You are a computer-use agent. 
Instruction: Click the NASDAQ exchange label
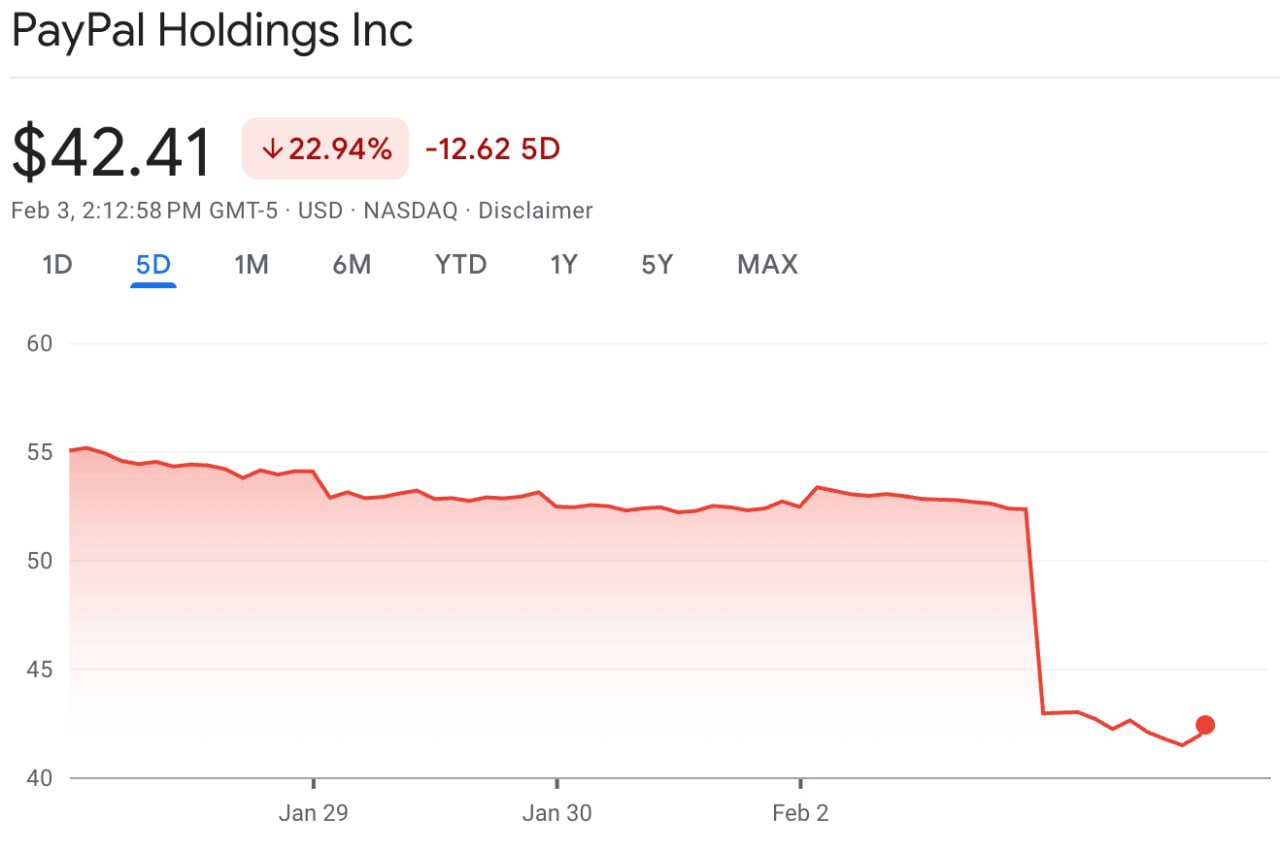[x=410, y=211]
